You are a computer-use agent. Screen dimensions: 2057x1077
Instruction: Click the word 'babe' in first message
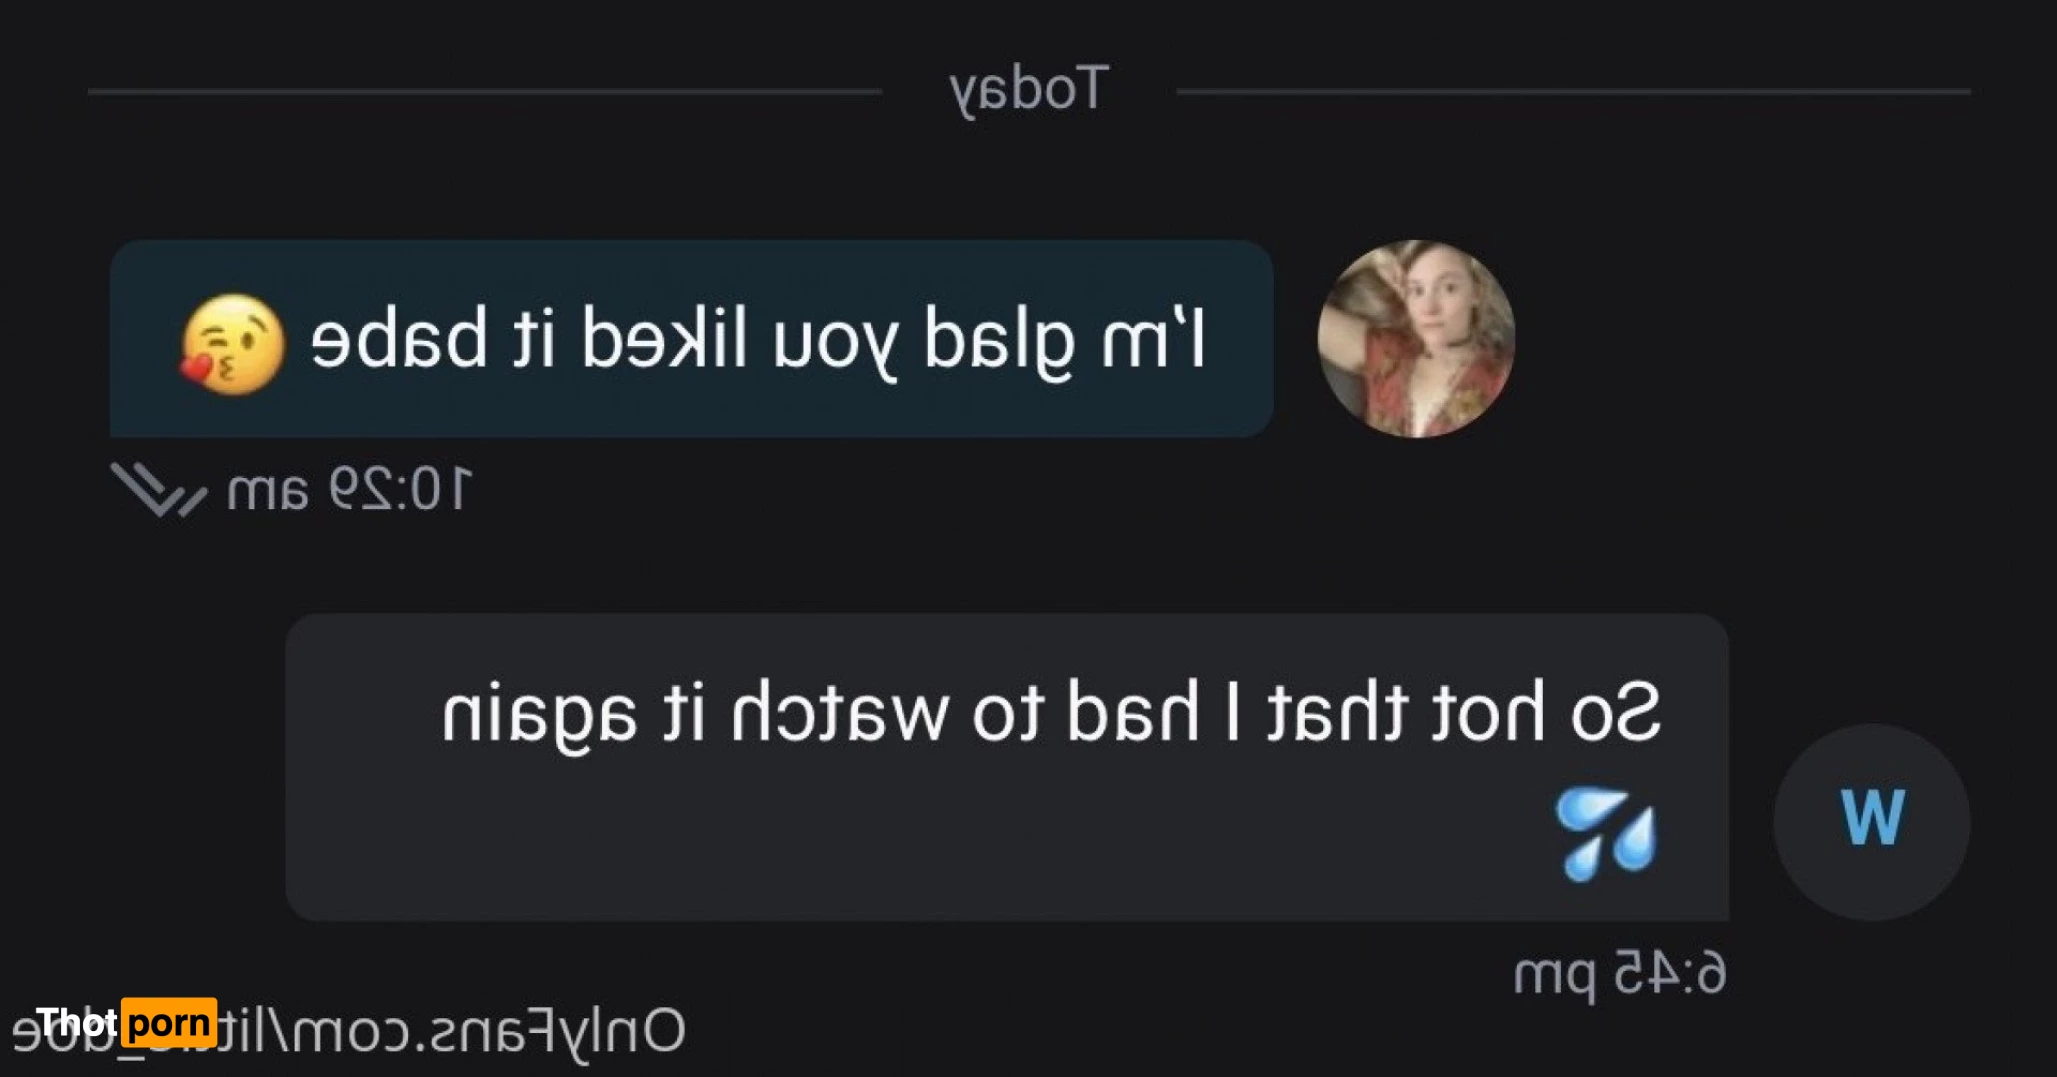[x=401, y=338]
